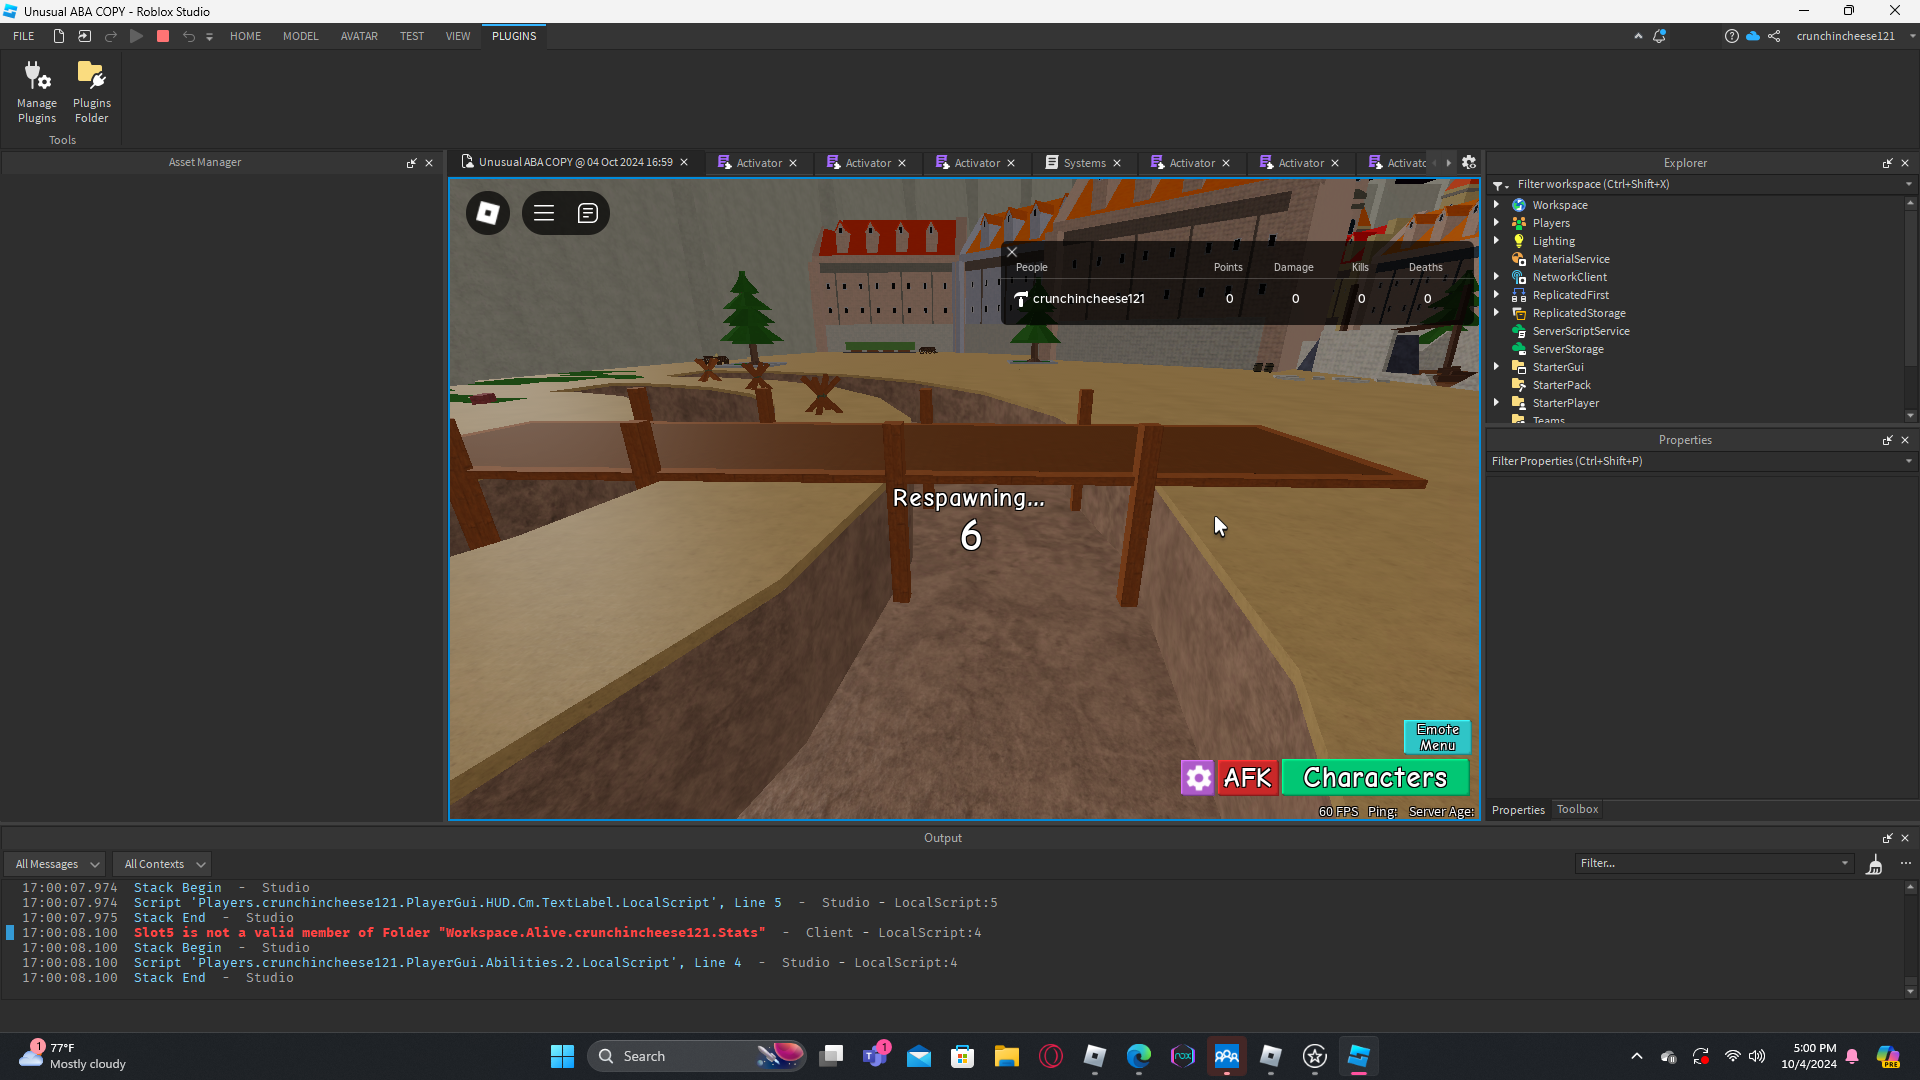Open the document tab settings gear
1920x1080 pixels.
point(1469,162)
